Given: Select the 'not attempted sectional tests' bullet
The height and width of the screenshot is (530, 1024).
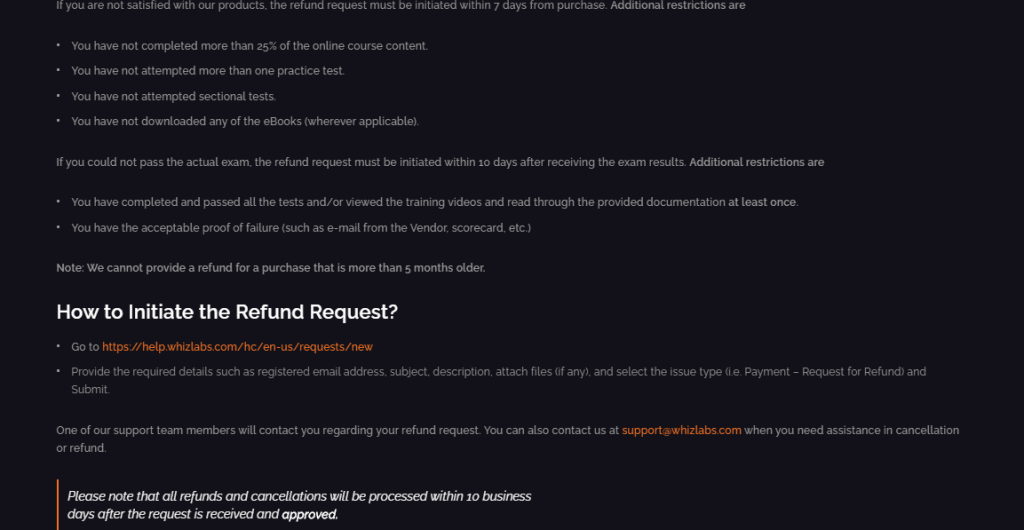Looking at the screenshot, I should point(174,96).
